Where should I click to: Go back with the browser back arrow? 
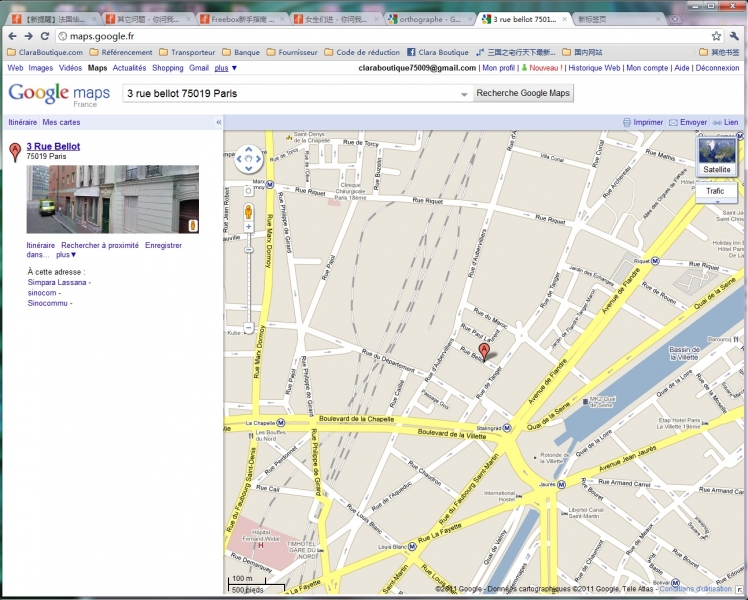tap(12, 36)
